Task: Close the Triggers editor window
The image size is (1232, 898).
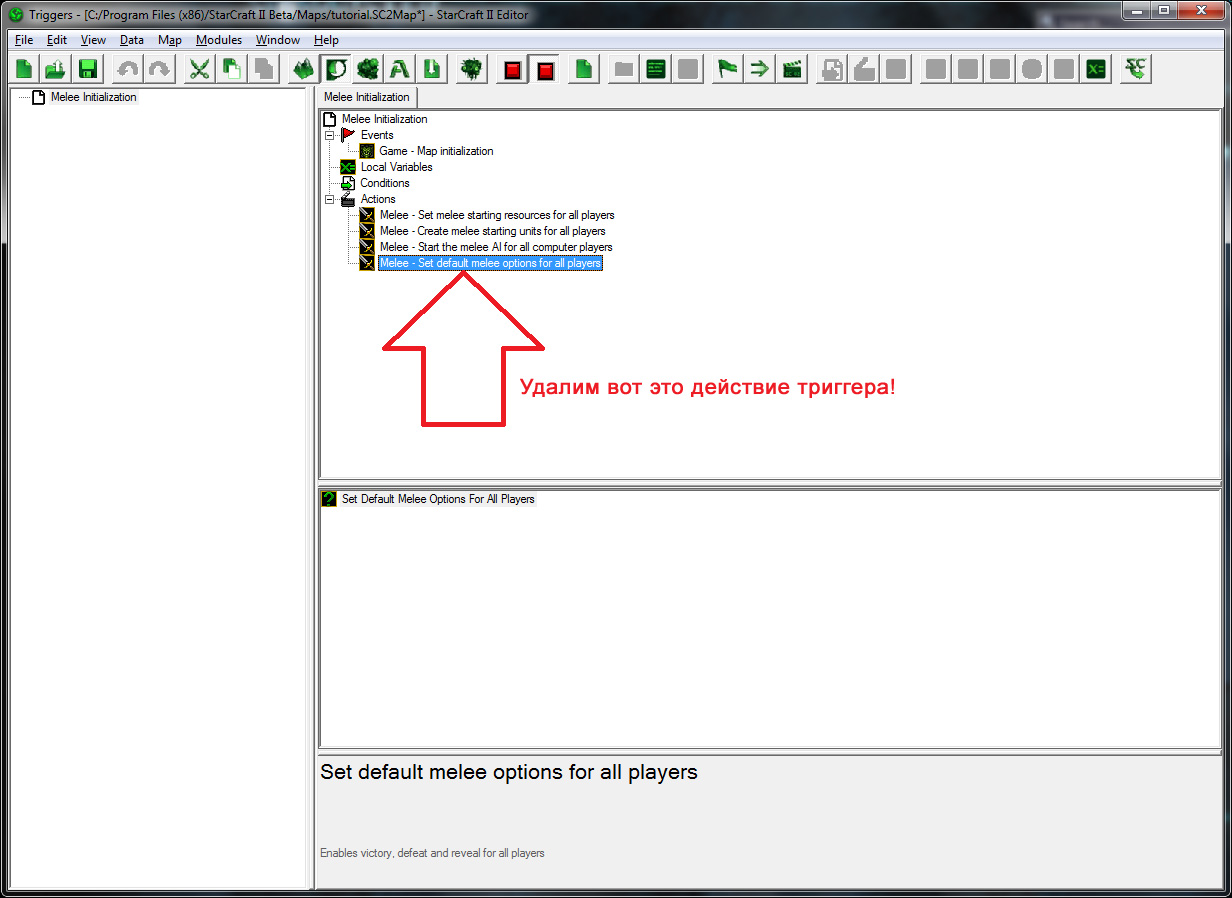Action: [1199, 10]
